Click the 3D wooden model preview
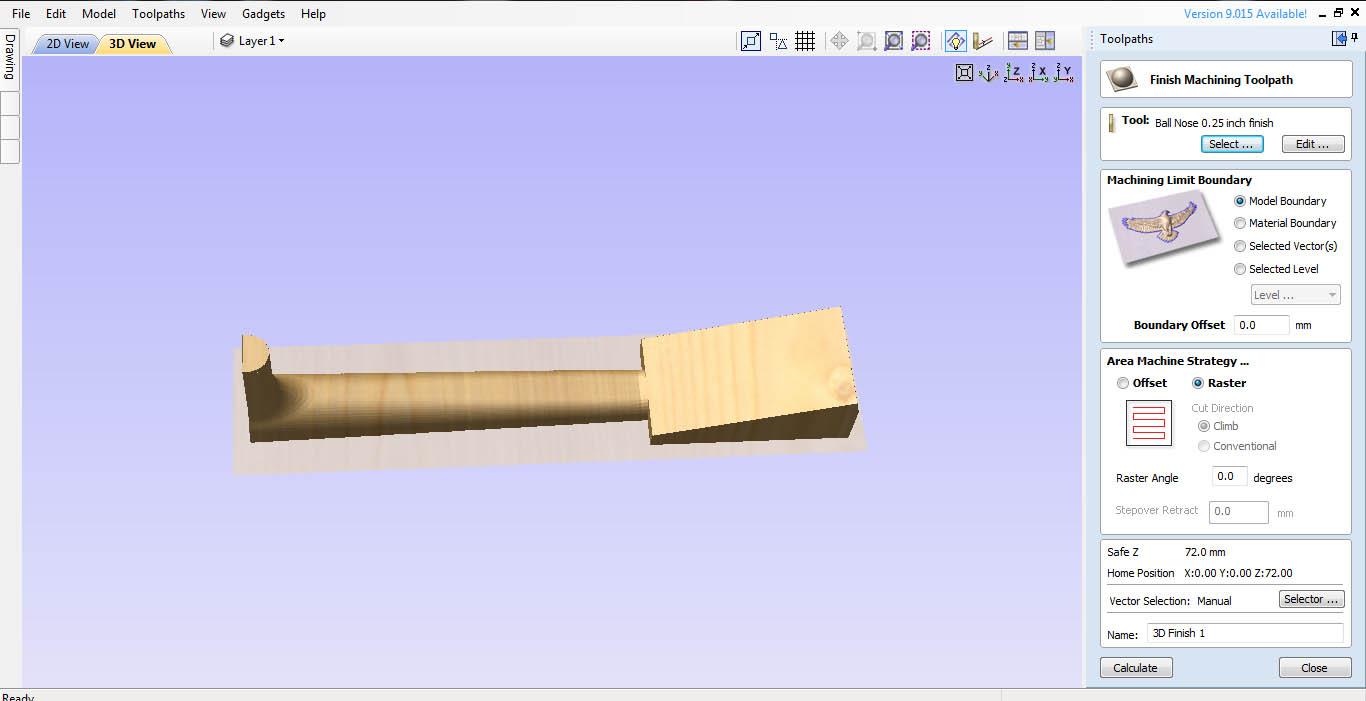 (550, 390)
